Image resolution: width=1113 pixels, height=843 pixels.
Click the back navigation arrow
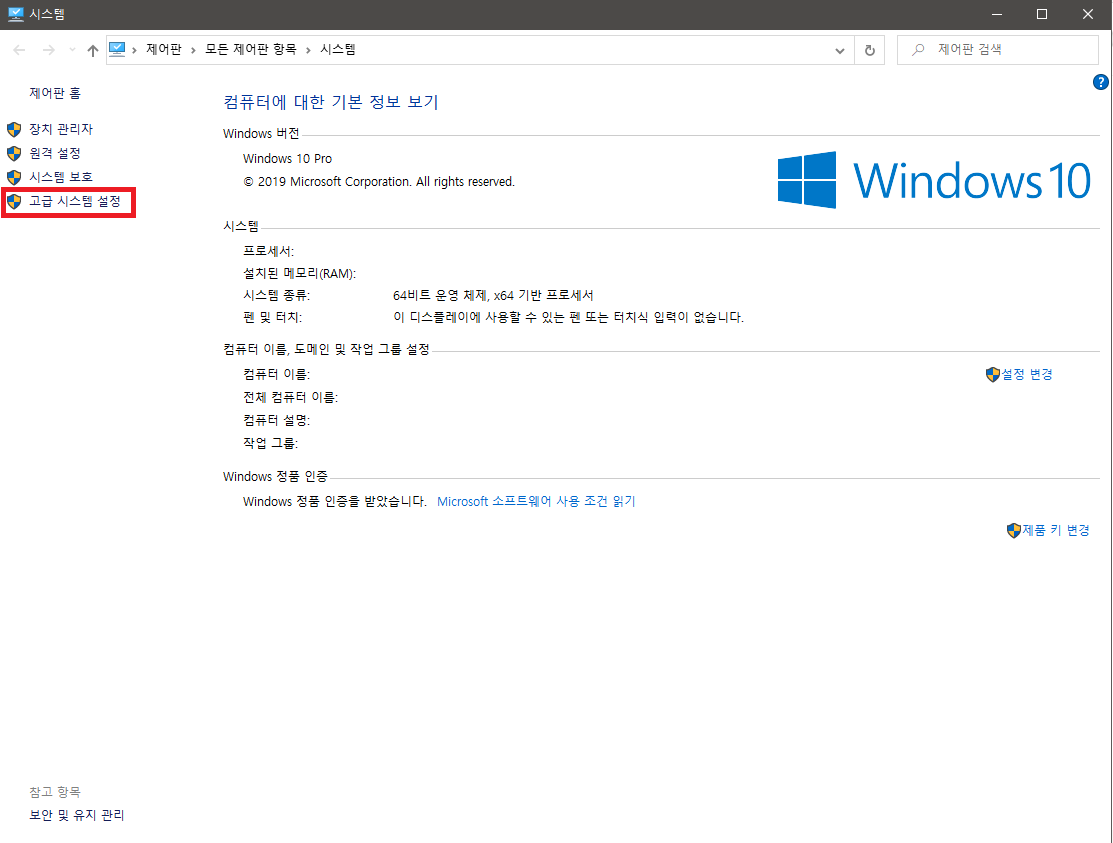[19, 50]
